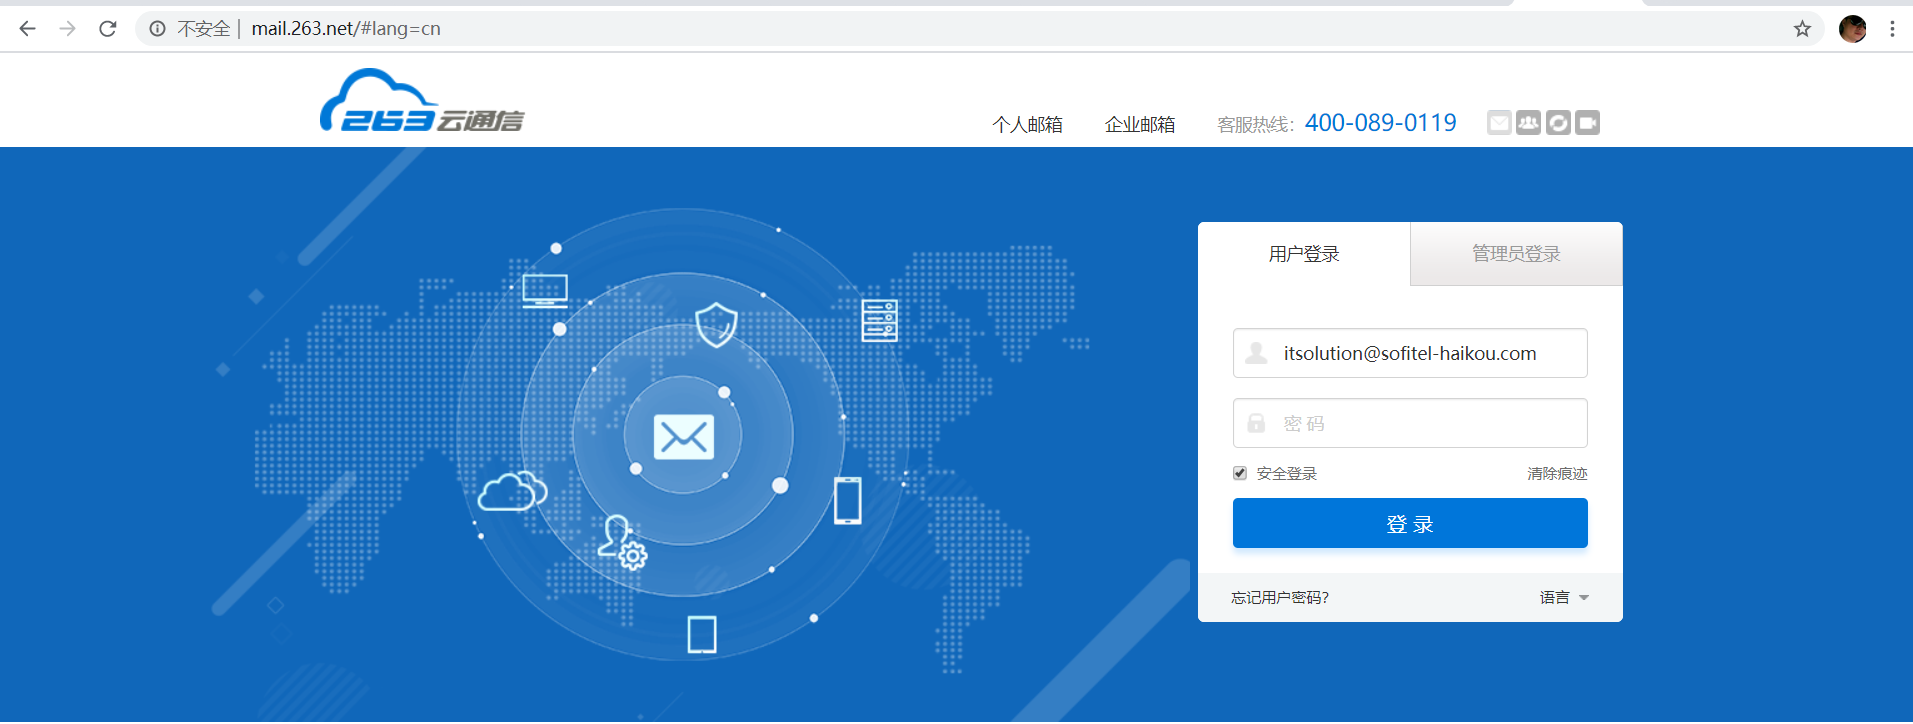The height and width of the screenshot is (724, 1913).
Task: Open the 语言 language dropdown
Action: point(1564,597)
